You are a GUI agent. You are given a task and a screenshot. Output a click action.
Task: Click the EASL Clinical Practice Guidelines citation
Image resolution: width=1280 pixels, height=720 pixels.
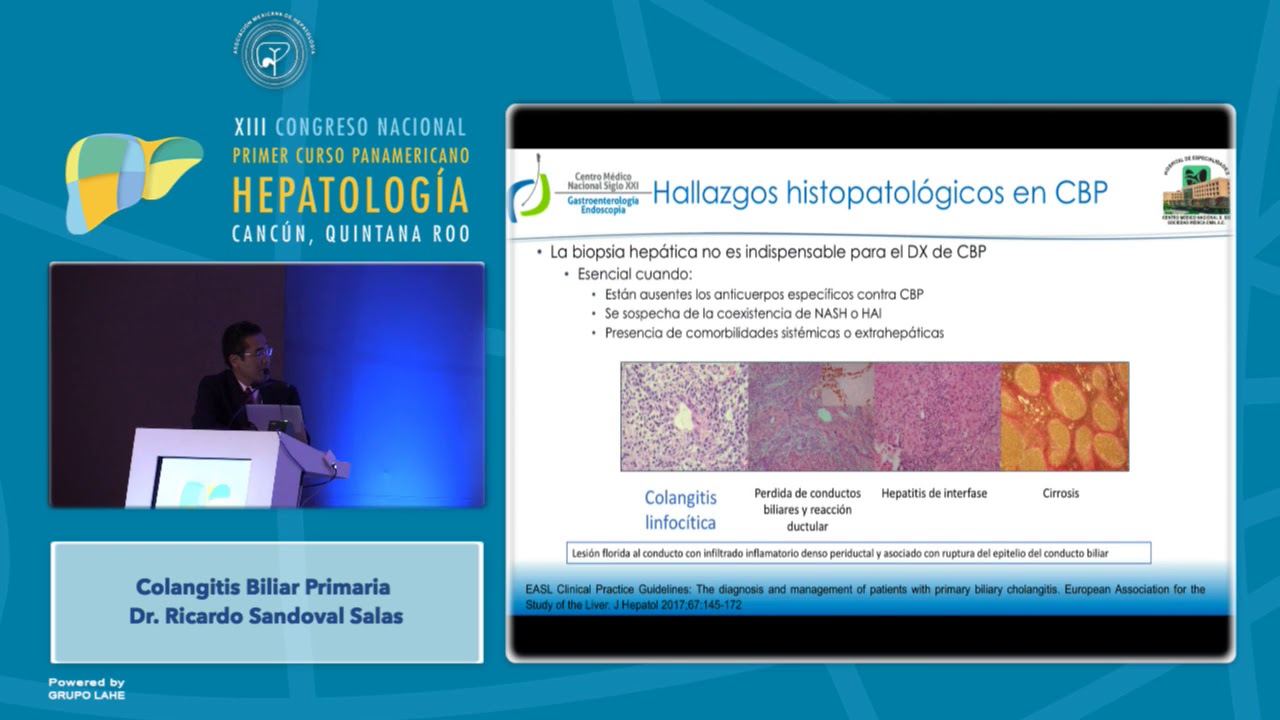click(865, 598)
